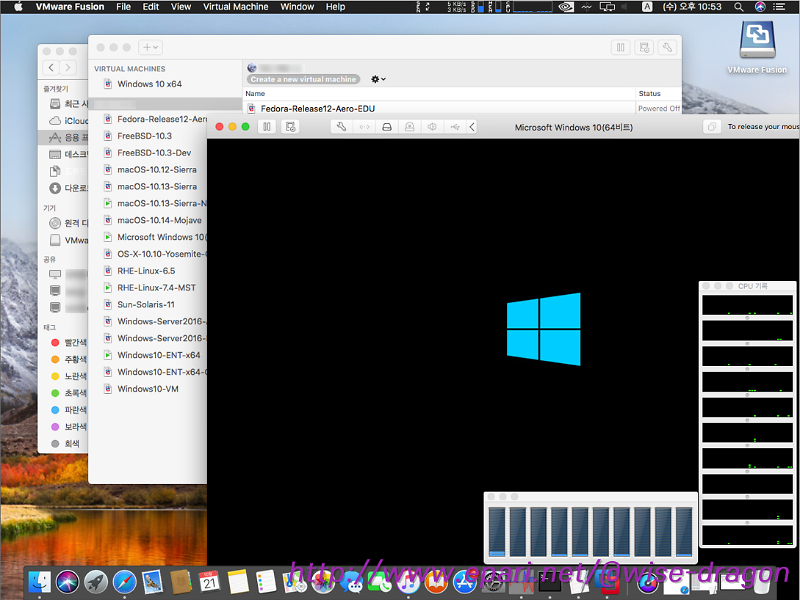The image size is (800, 600).
Task: Click the CPU history window title
Action: [x=753, y=286]
